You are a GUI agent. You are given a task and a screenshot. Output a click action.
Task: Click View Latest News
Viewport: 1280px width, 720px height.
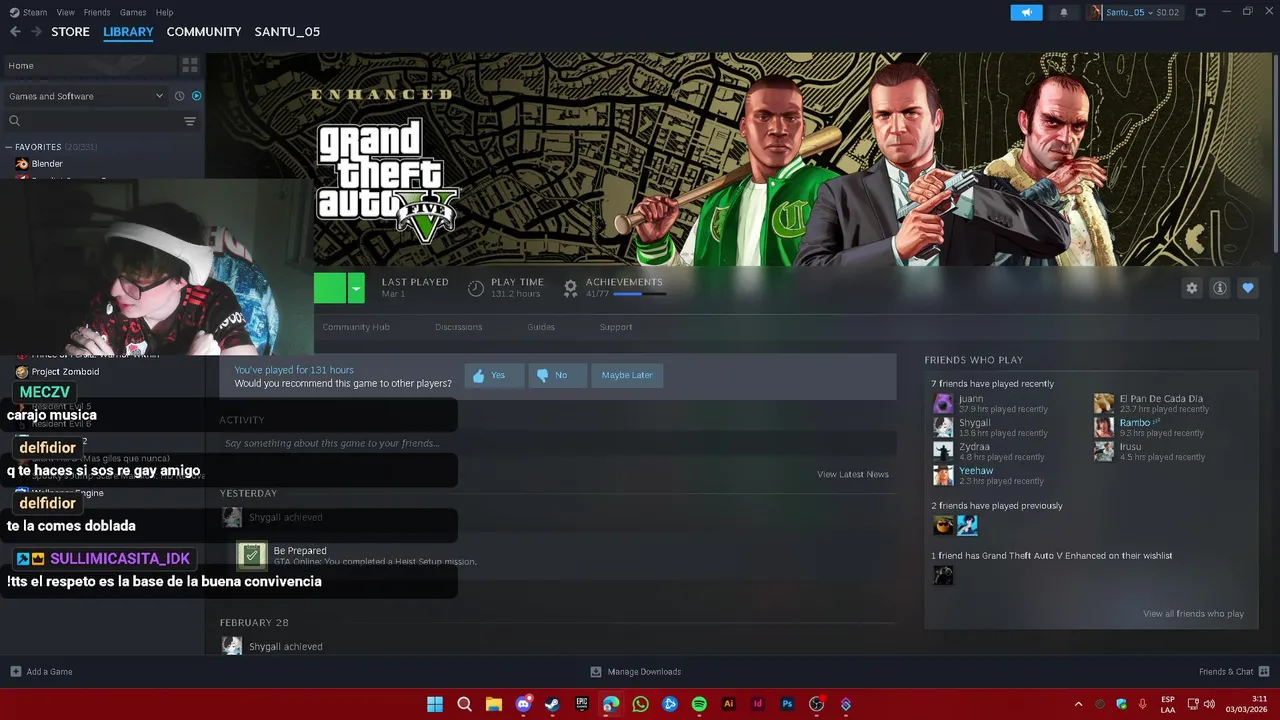pyautogui.click(x=853, y=474)
